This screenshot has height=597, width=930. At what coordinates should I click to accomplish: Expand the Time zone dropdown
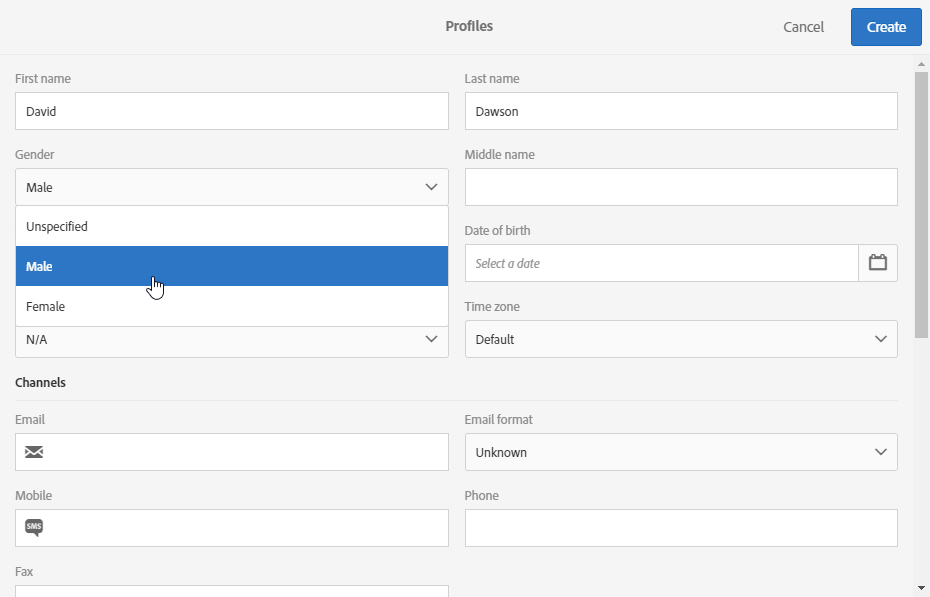(681, 339)
